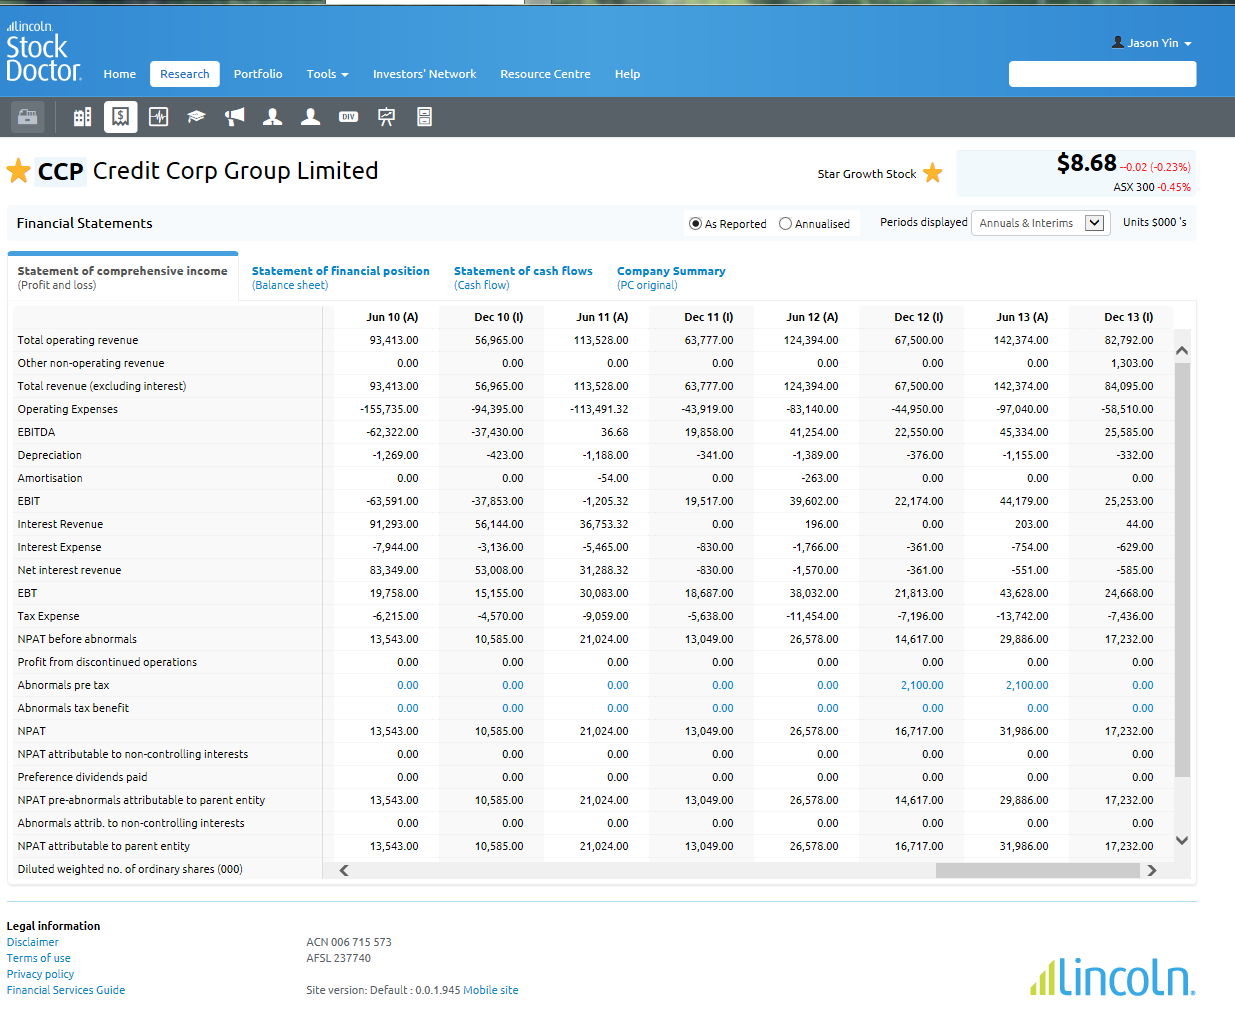
Task: Click the search box in header
Action: click(x=1102, y=74)
